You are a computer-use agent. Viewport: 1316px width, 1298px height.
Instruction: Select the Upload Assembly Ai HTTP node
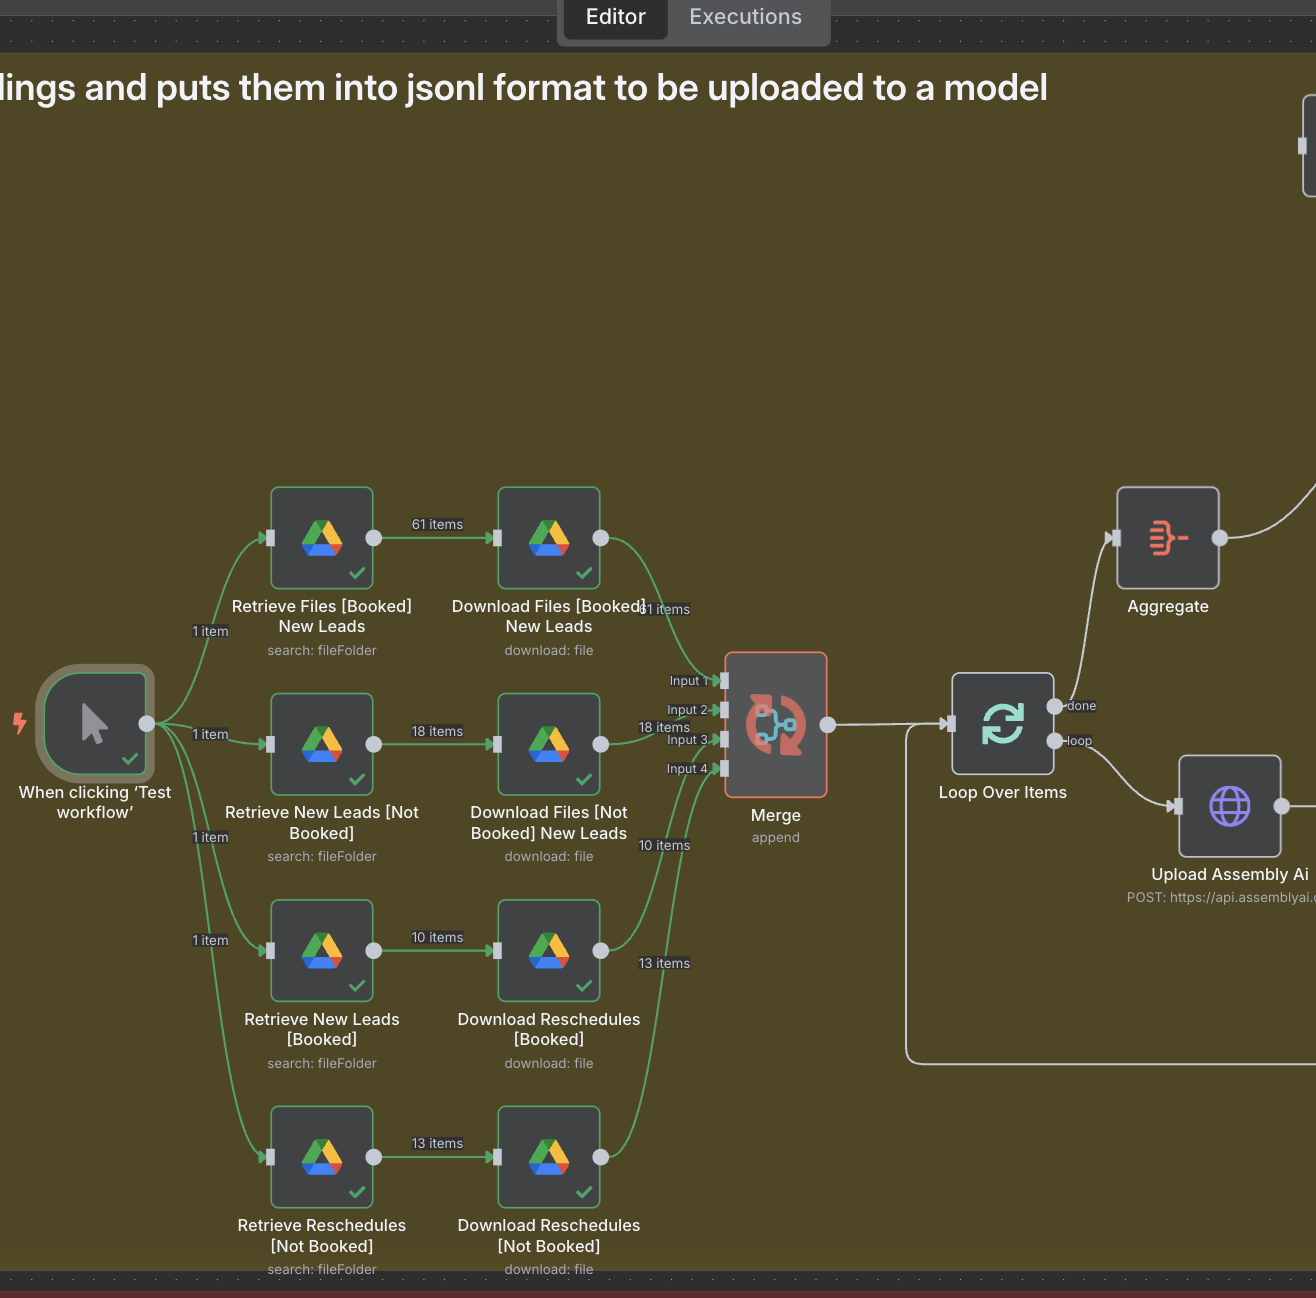tap(1230, 806)
